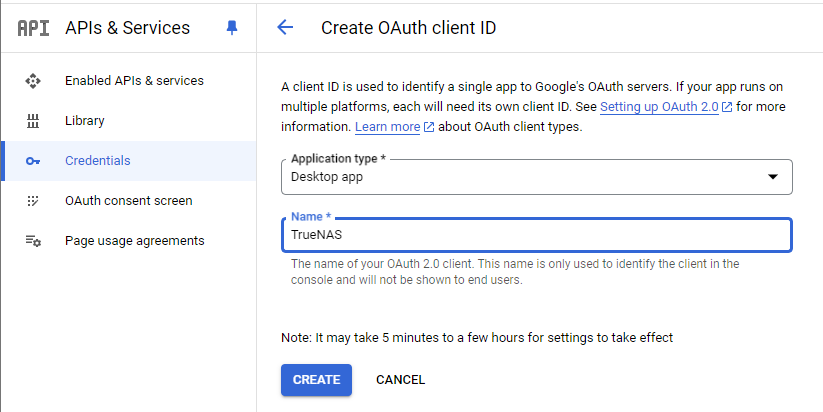Click the Enabled APIs & services icon
823x412 pixels.
pyautogui.click(x=33, y=81)
